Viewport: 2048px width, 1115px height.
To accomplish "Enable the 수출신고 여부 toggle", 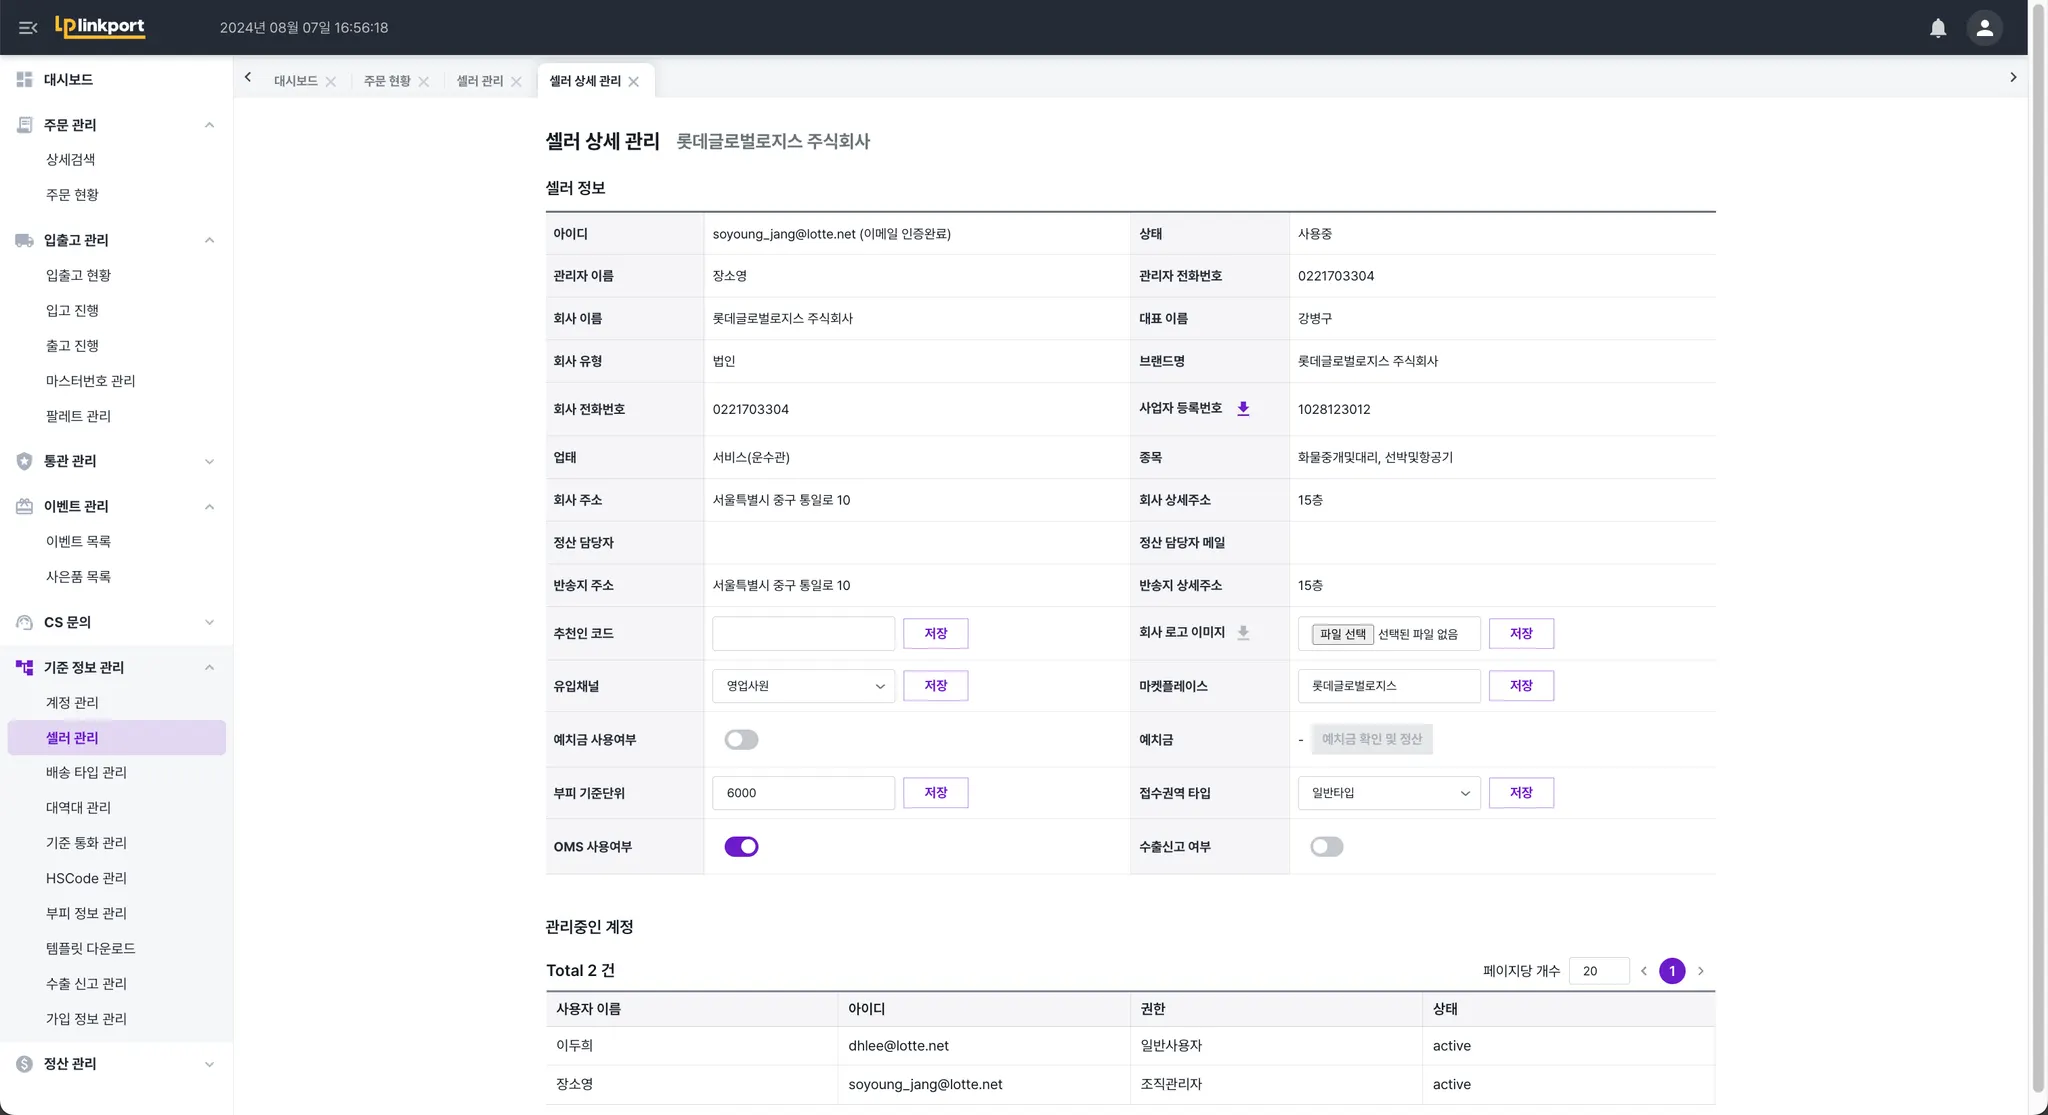I will point(1326,847).
